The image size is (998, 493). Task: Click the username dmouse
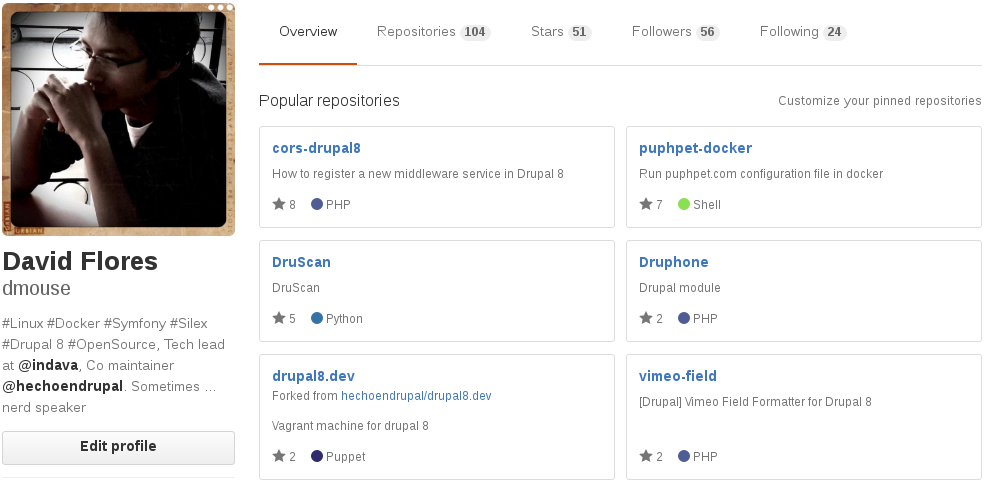pos(36,288)
